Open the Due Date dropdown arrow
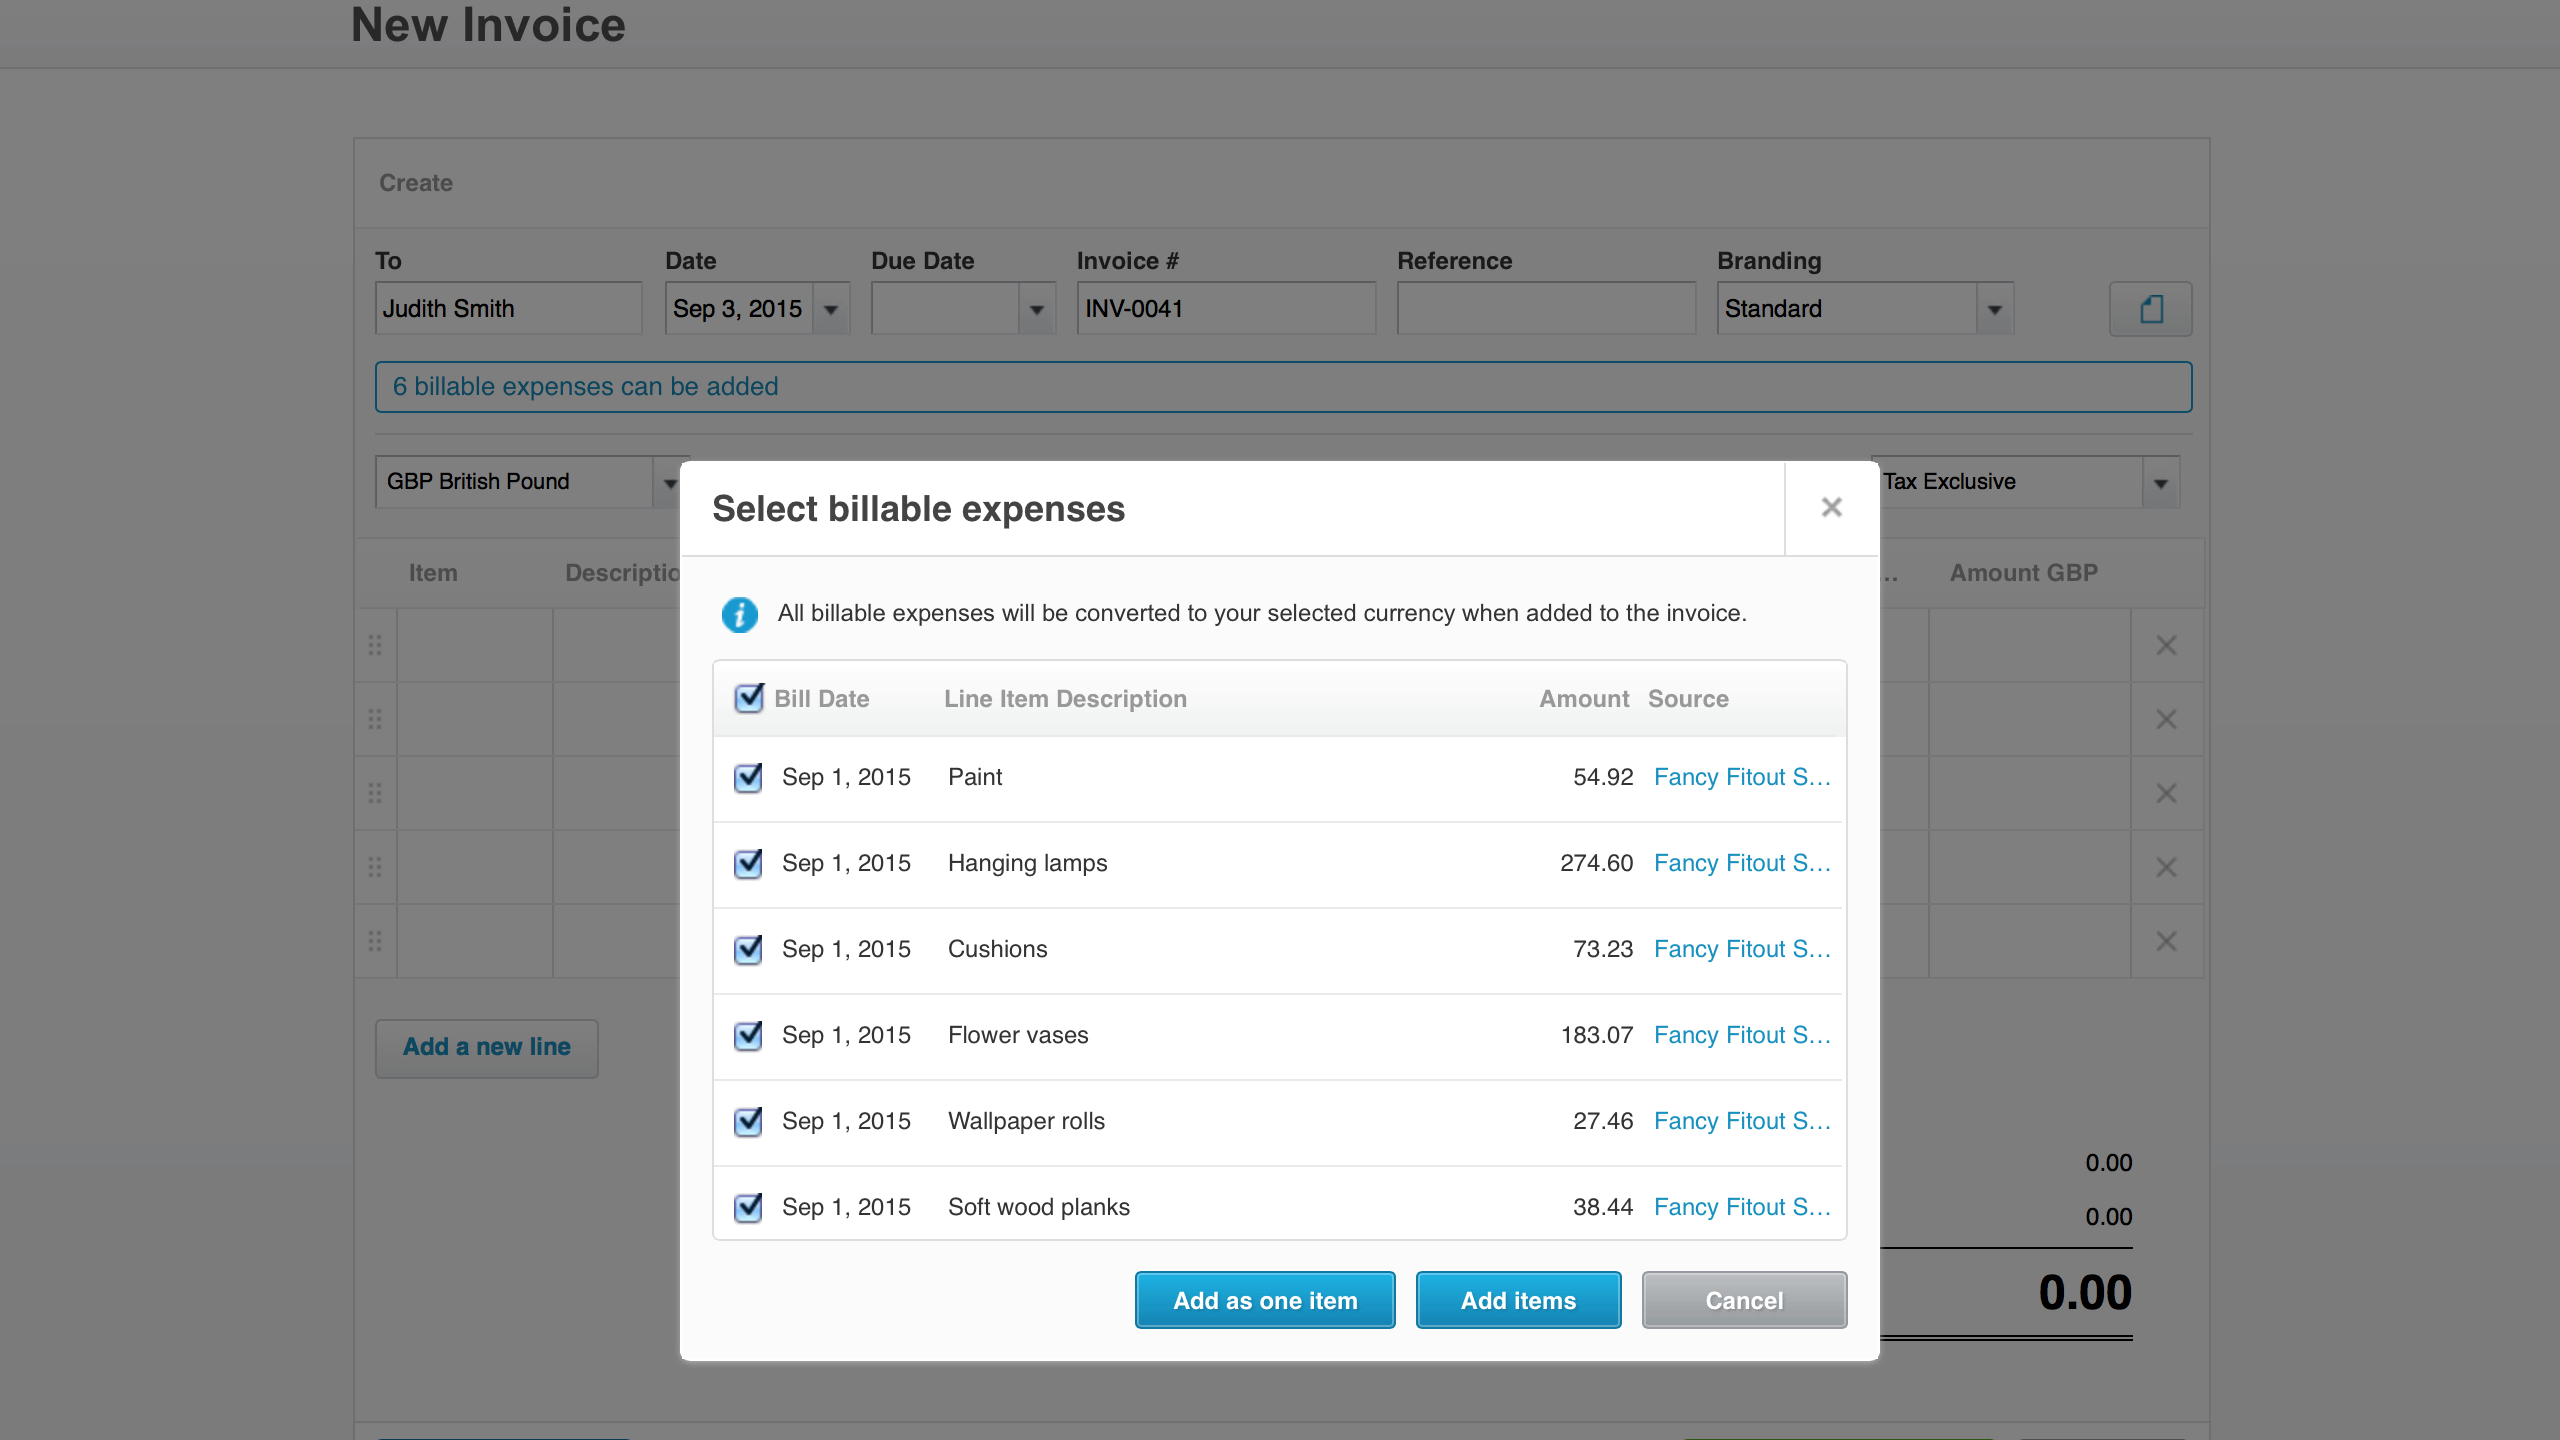Image resolution: width=2560 pixels, height=1440 pixels. tap(1037, 310)
